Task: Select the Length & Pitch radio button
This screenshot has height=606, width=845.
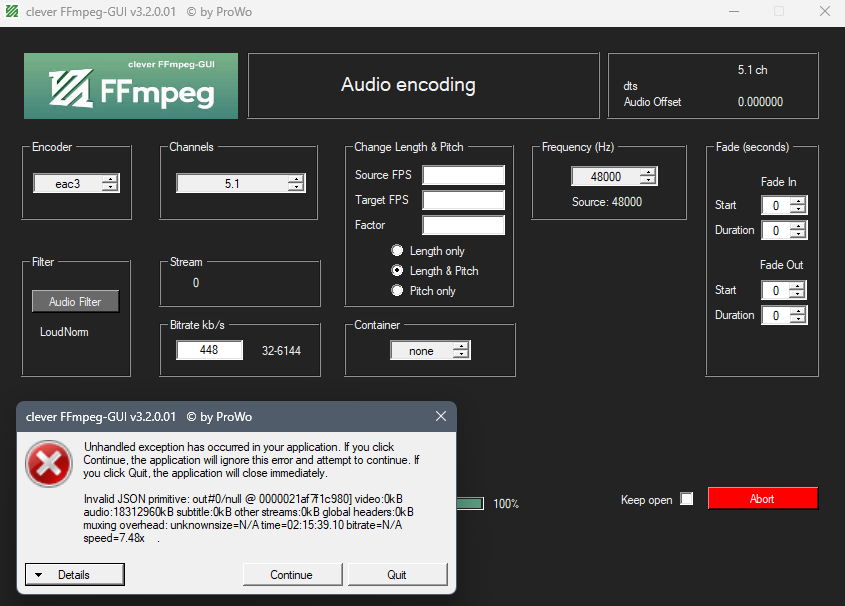Action: pos(397,270)
